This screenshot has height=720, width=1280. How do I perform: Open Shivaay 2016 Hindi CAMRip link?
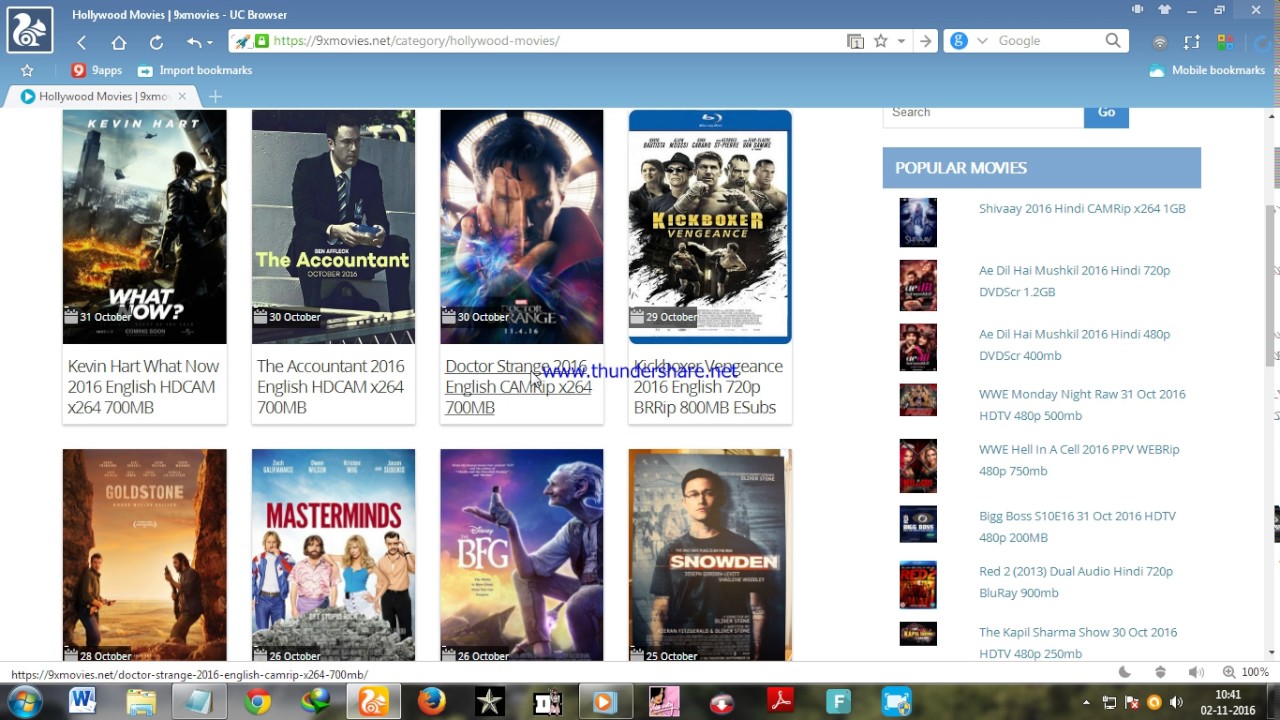[1082, 209]
